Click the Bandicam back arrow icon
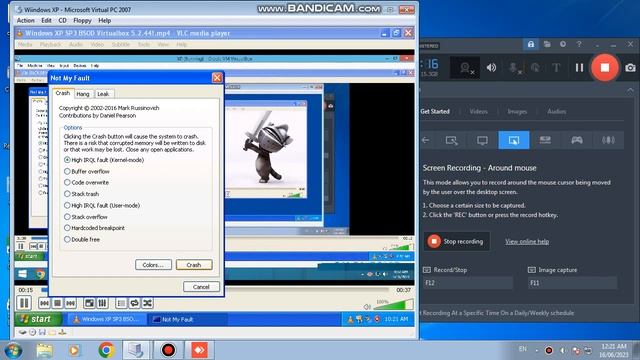Screen dimensions: 640x360 tap(426, 140)
